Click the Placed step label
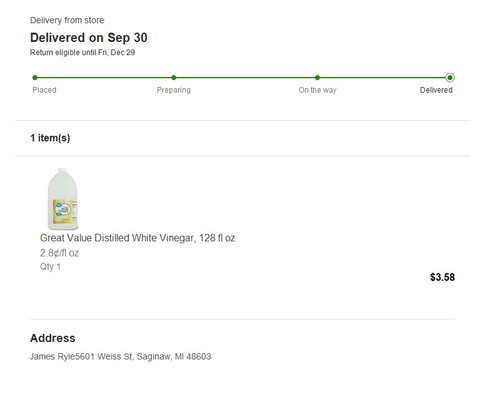This screenshot has width=500, height=404. 44,90
